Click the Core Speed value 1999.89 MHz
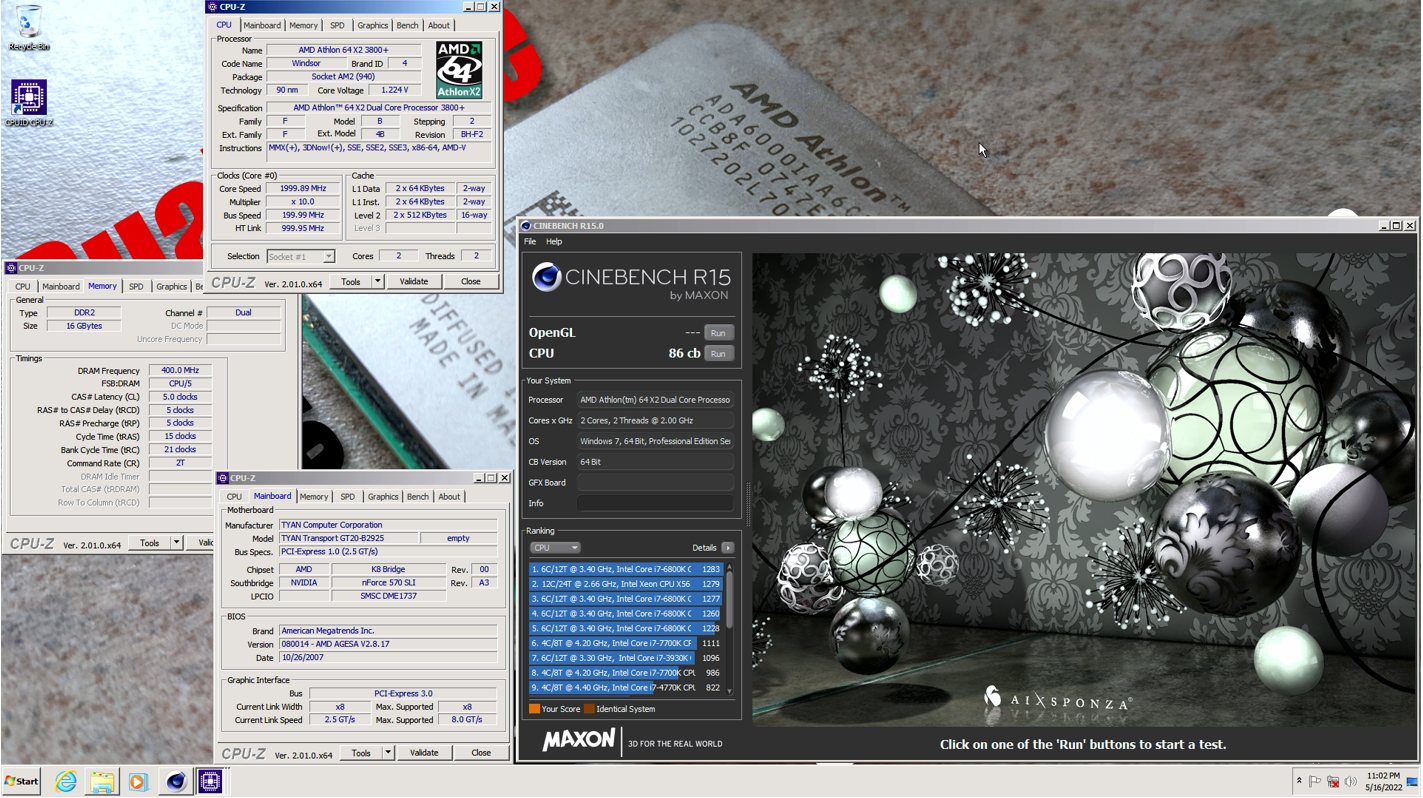 coord(302,189)
